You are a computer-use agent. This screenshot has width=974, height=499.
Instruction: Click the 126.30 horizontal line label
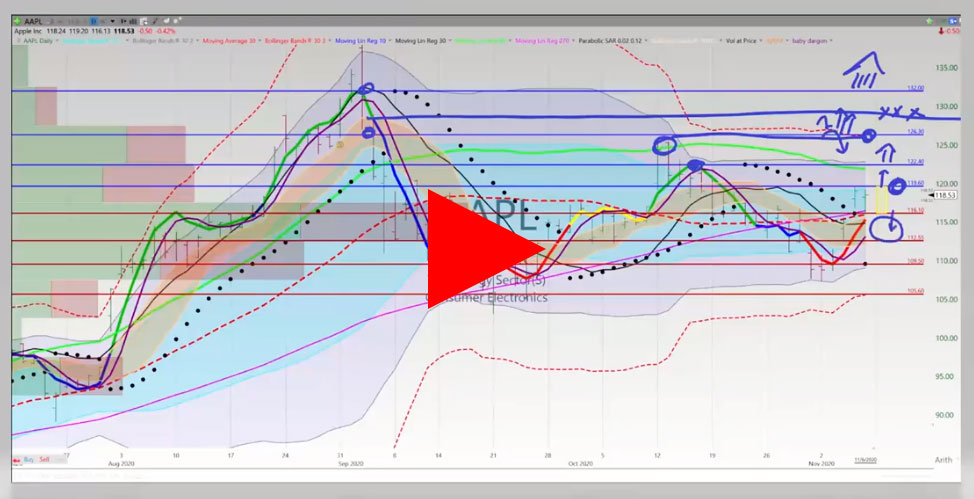(x=916, y=132)
